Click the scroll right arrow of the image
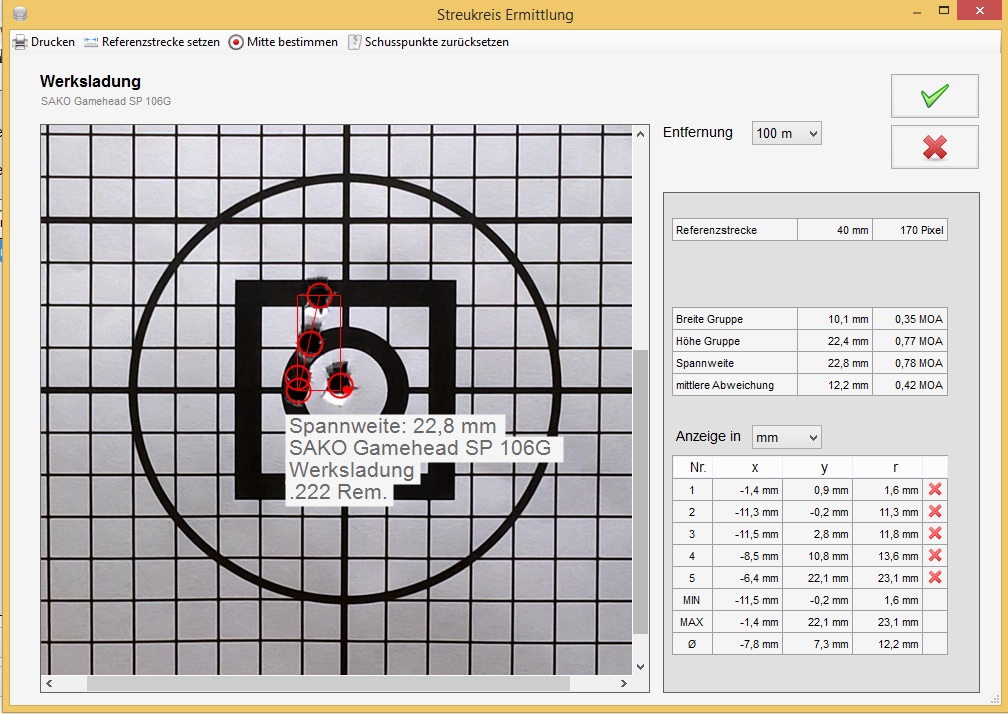This screenshot has width=1008, height=714. pyautogui.click(x=624, y=683)
